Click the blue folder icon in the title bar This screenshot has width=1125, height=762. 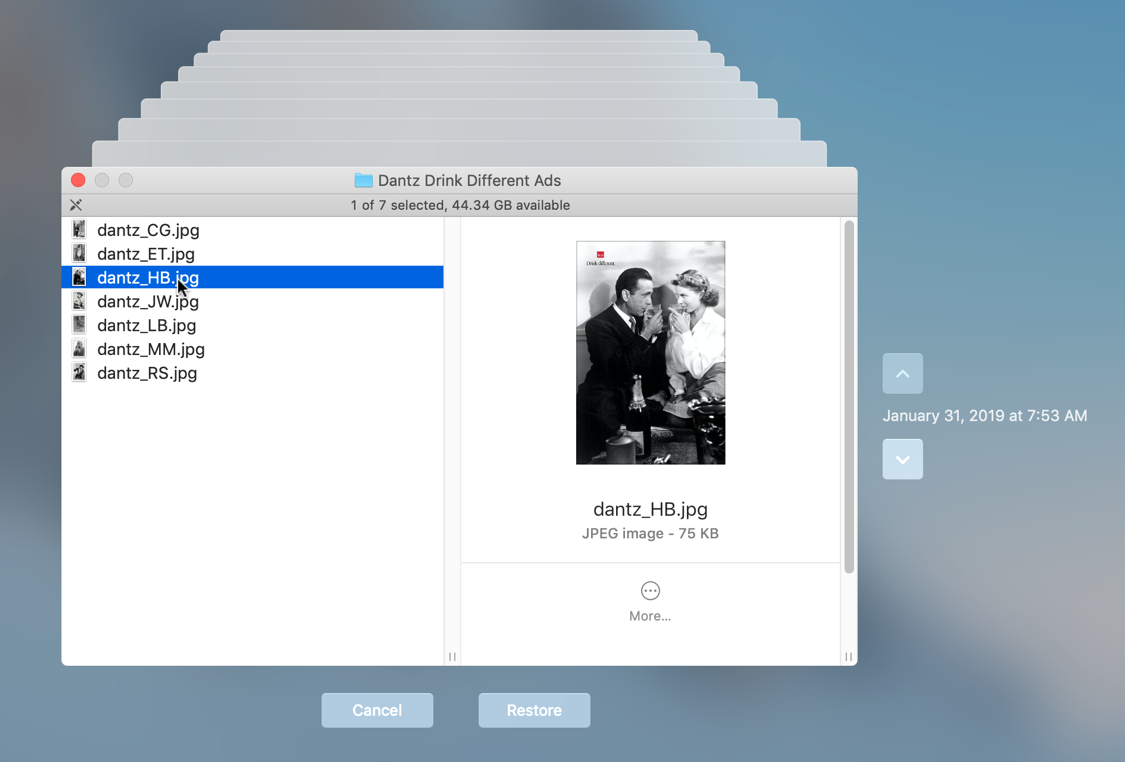366,180
